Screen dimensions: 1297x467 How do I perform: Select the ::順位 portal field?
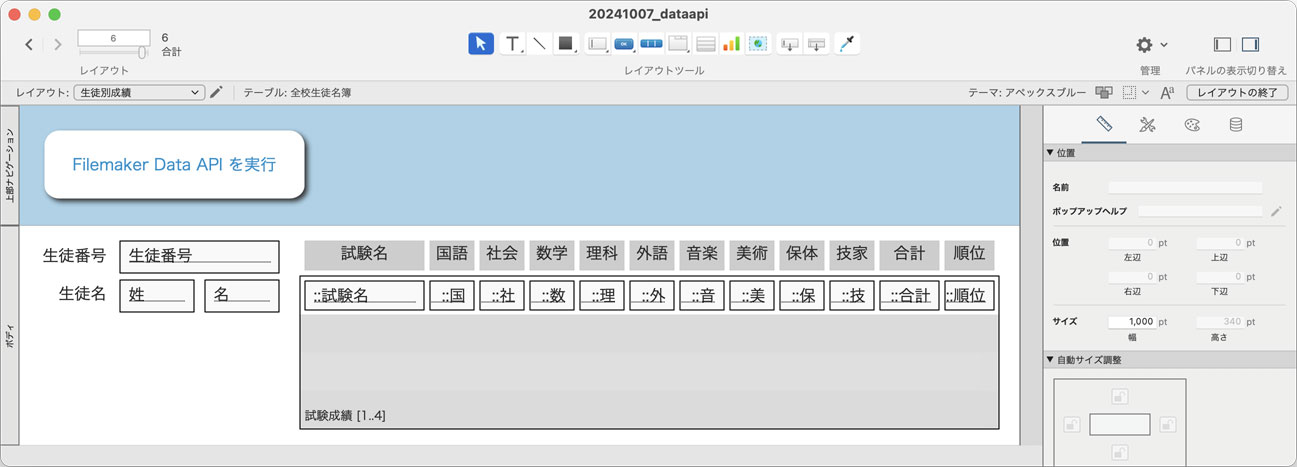tap(969, 295)
